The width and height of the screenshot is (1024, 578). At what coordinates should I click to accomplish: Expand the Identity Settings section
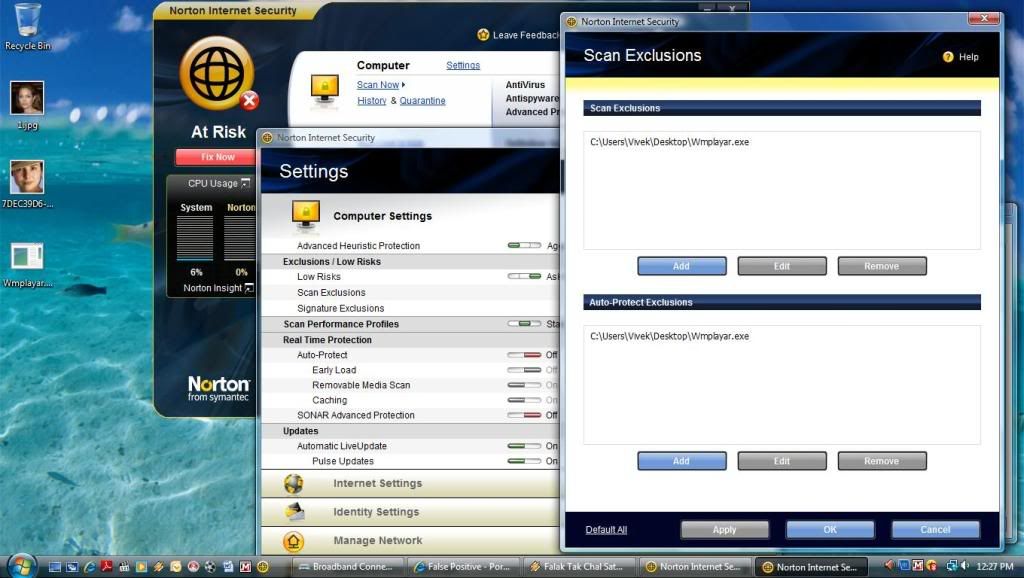point(411,512)
